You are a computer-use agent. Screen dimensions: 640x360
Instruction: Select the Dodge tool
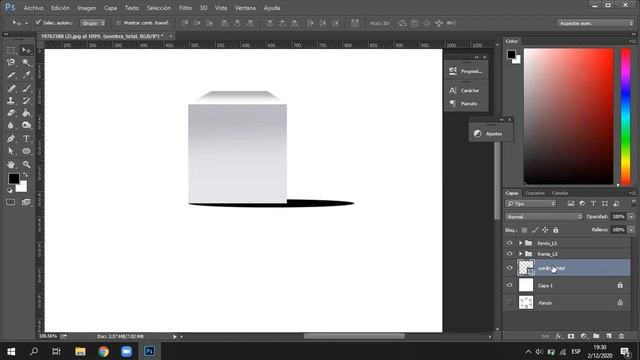(x=27, y=125)
